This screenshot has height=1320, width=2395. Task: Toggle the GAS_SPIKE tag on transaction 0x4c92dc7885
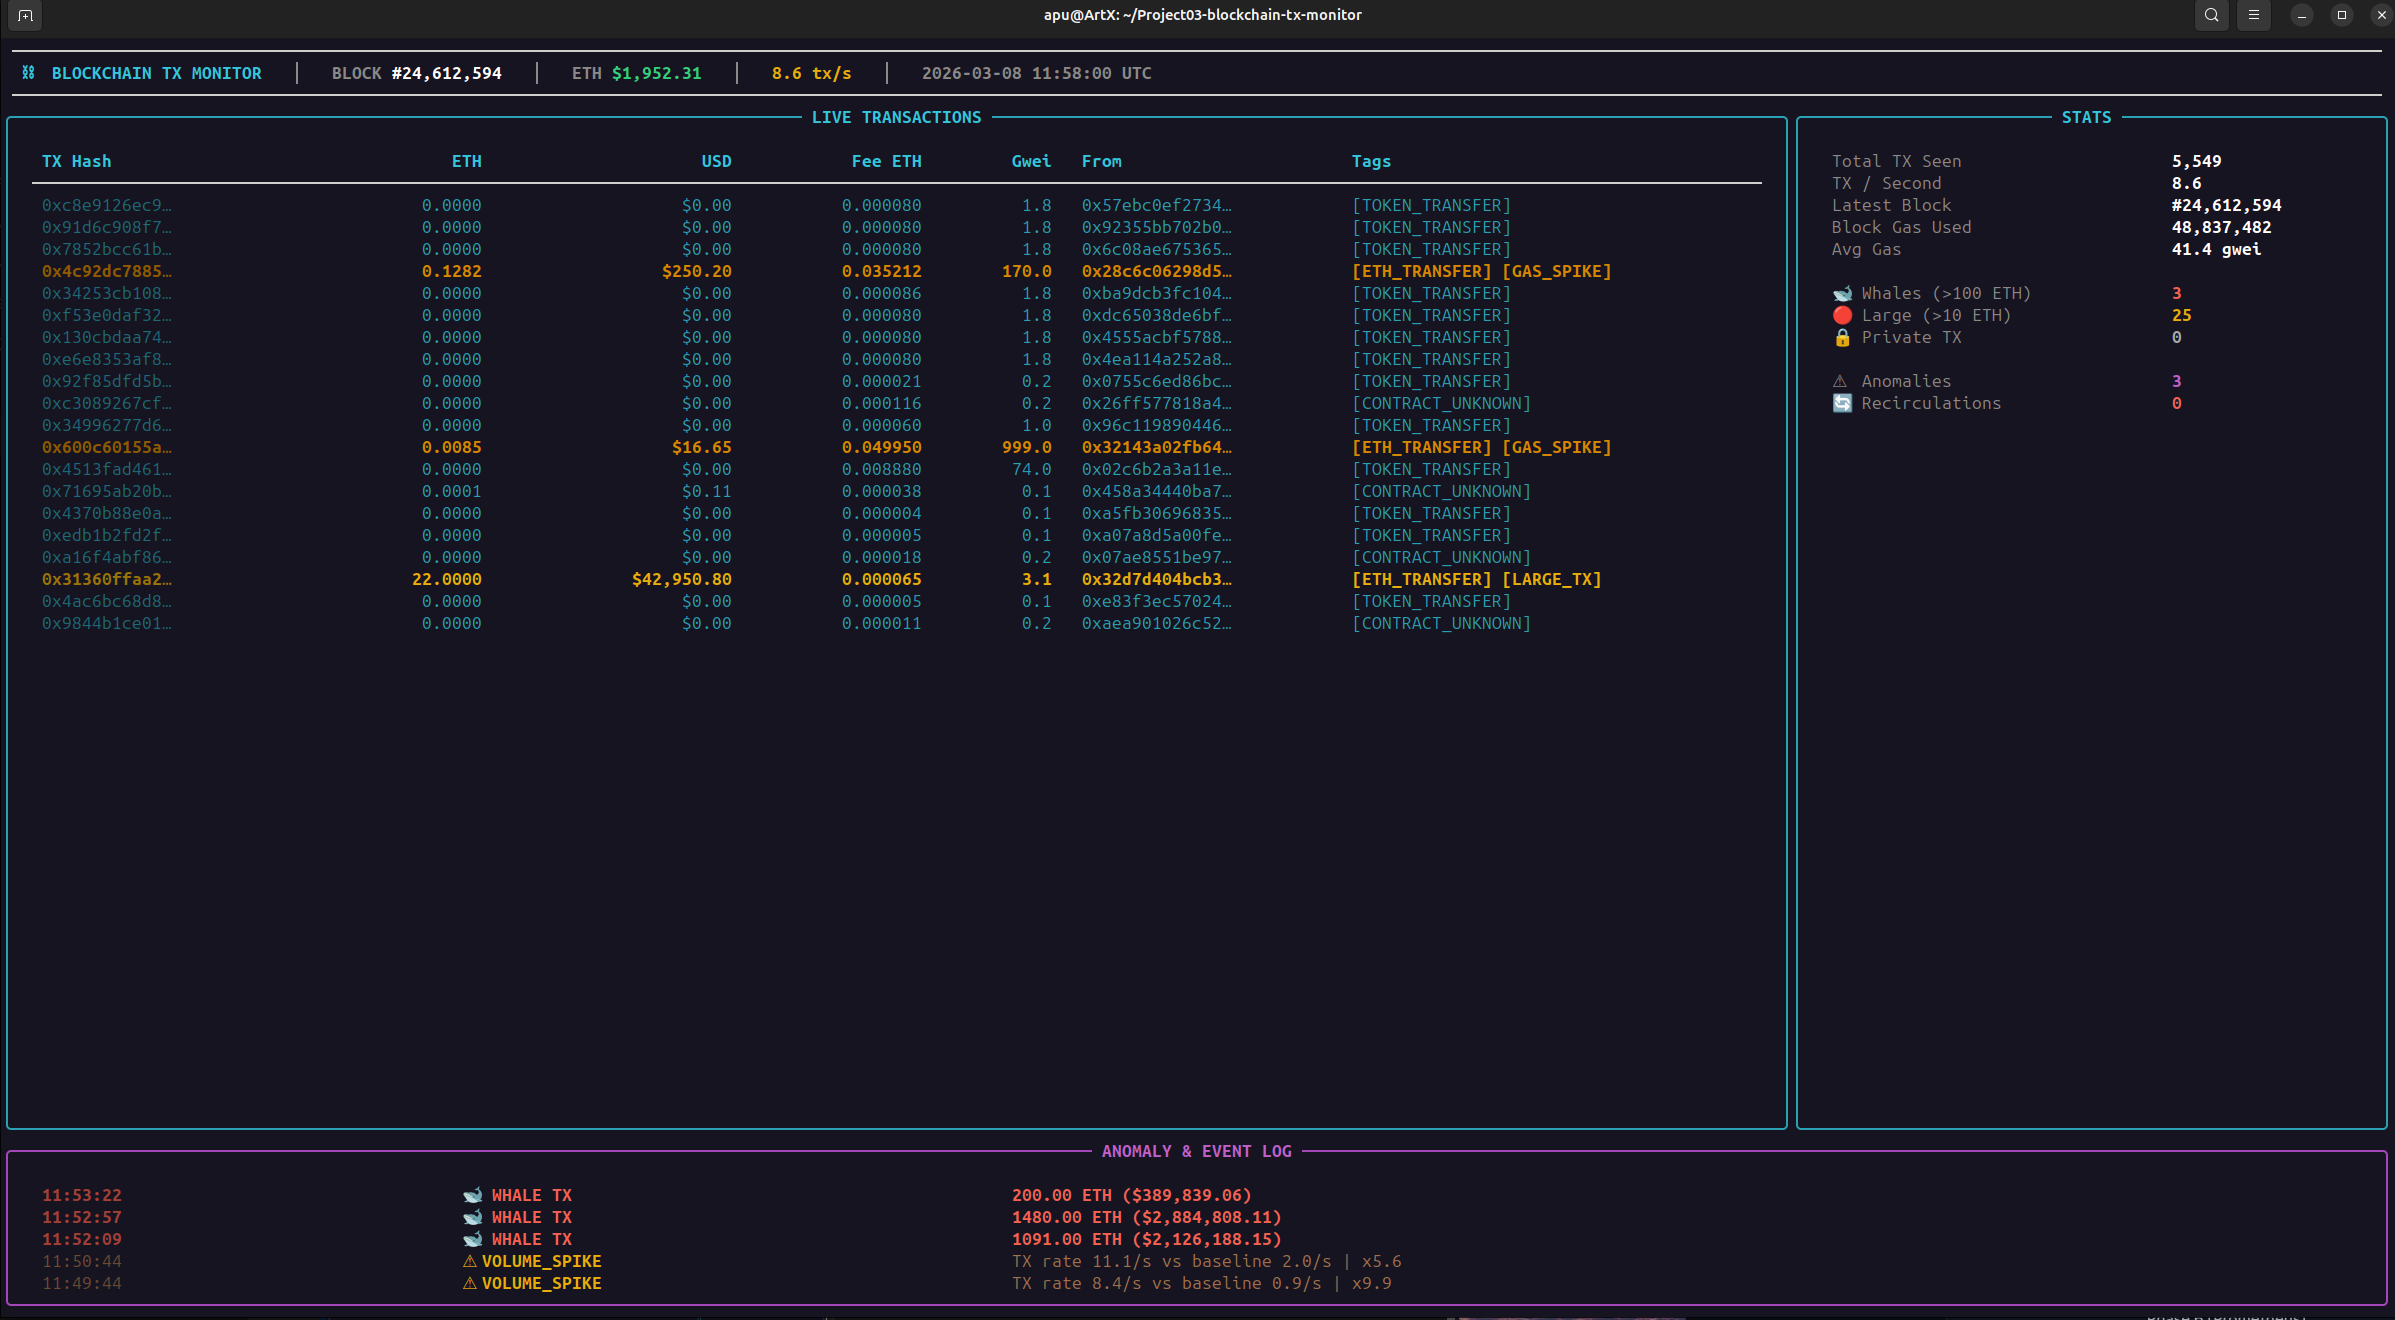1557,271
